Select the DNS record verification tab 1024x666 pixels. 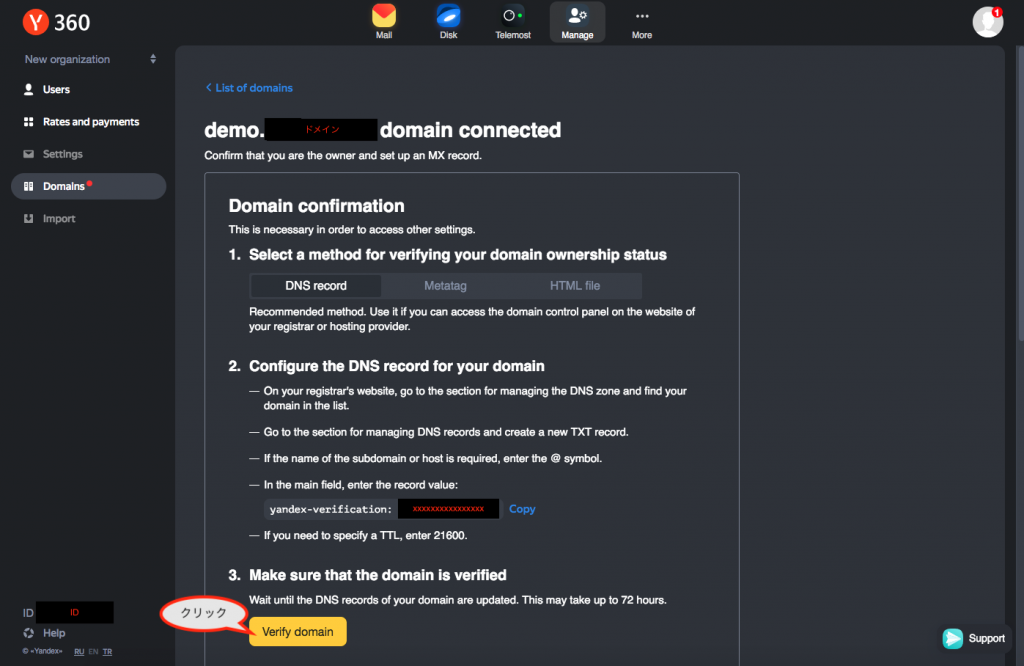316,286
